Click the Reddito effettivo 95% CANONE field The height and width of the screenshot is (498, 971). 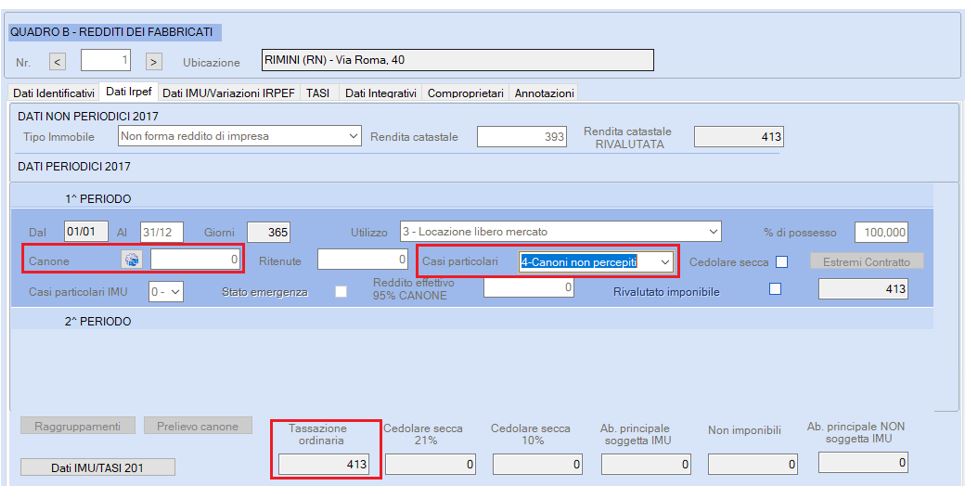pyautogui.click(x=528, y=287)
